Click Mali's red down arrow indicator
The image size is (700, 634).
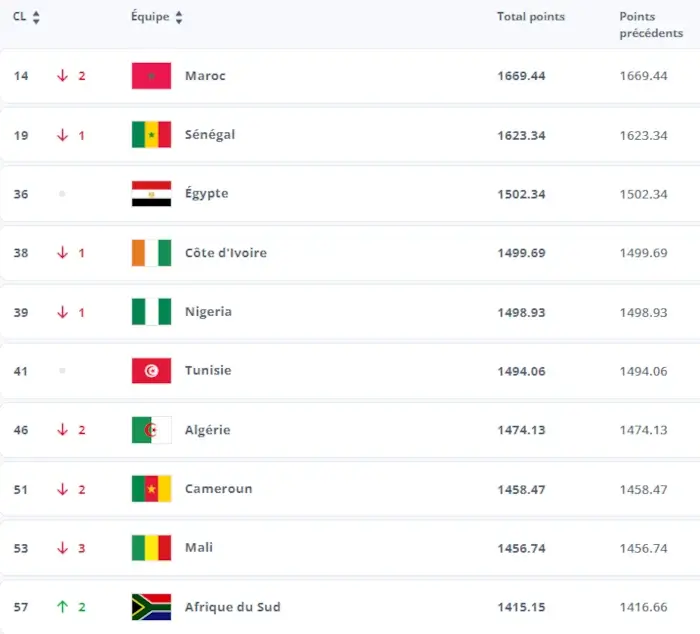62,548
